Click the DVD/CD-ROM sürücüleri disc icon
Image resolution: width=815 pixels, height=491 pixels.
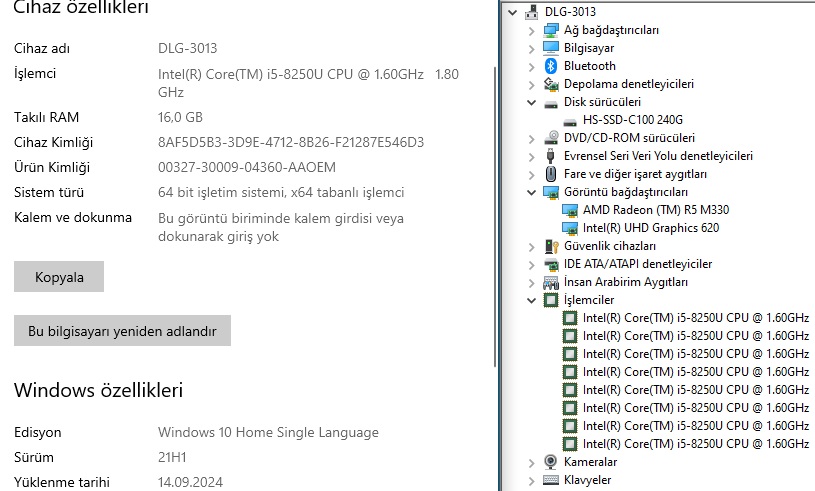coord(551,138)
